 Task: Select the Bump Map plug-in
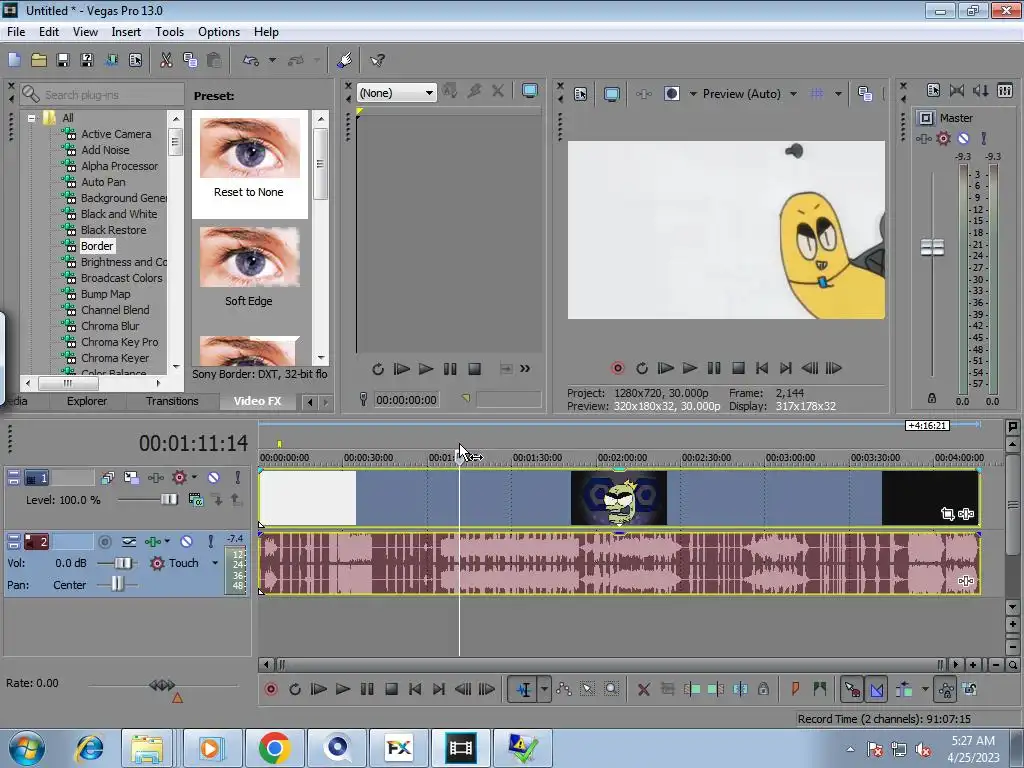coord(106,294)
